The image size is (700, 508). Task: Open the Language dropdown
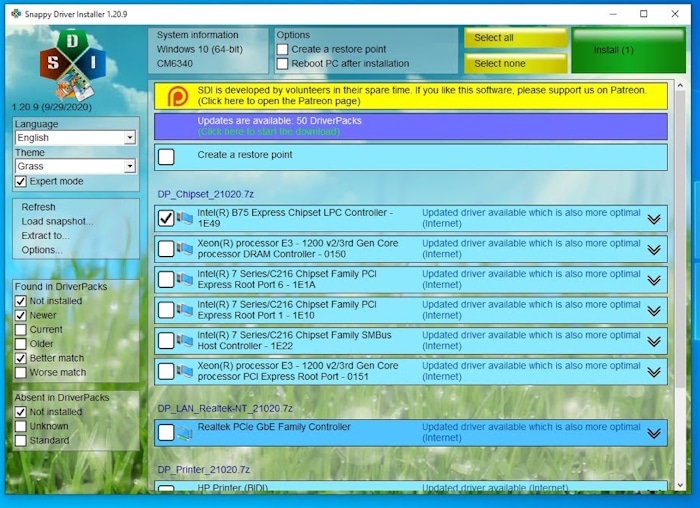(x=130, y=138)
